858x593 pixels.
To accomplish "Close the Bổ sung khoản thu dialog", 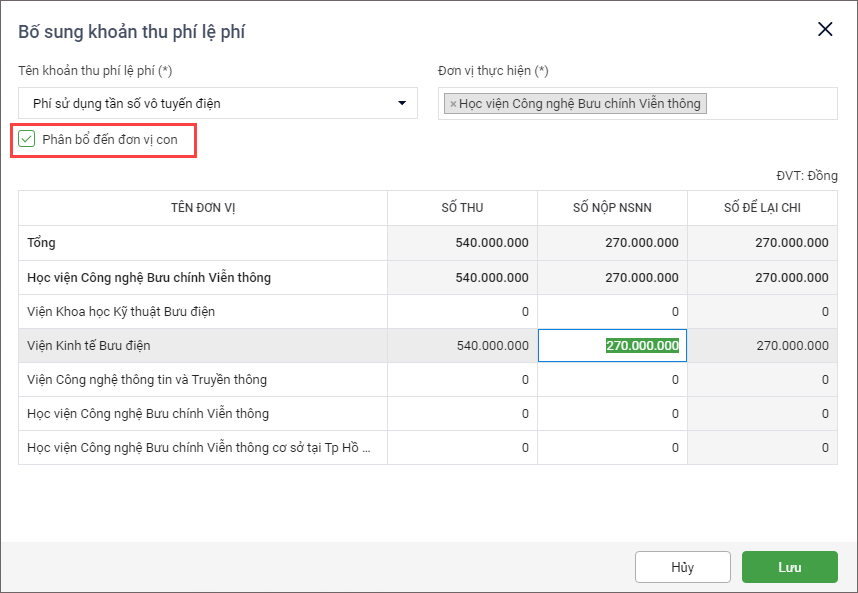I will (825, 29).
